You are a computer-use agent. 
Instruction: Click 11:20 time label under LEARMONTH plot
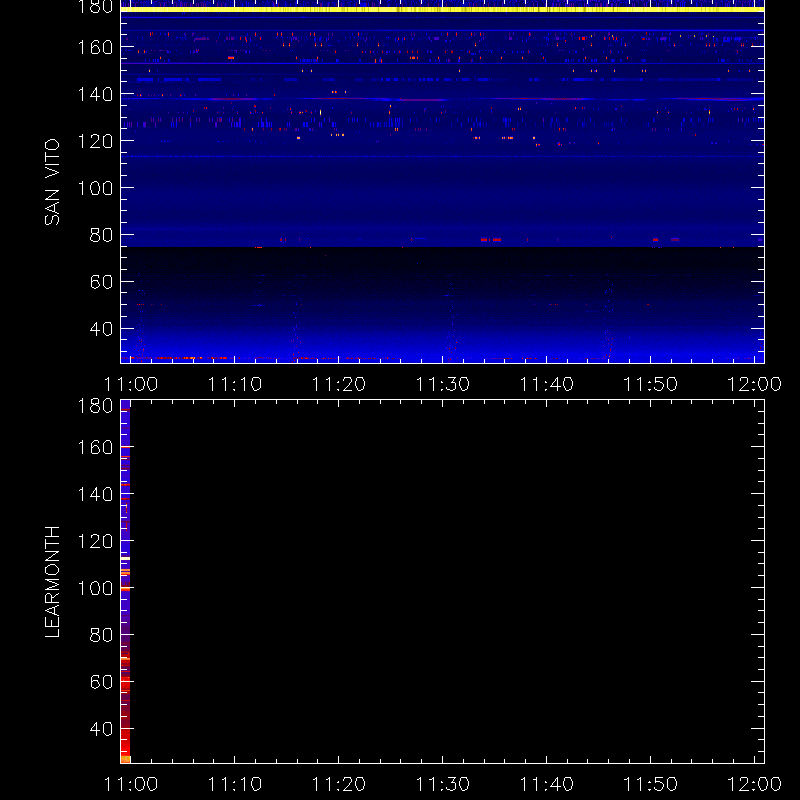(339, 784)
